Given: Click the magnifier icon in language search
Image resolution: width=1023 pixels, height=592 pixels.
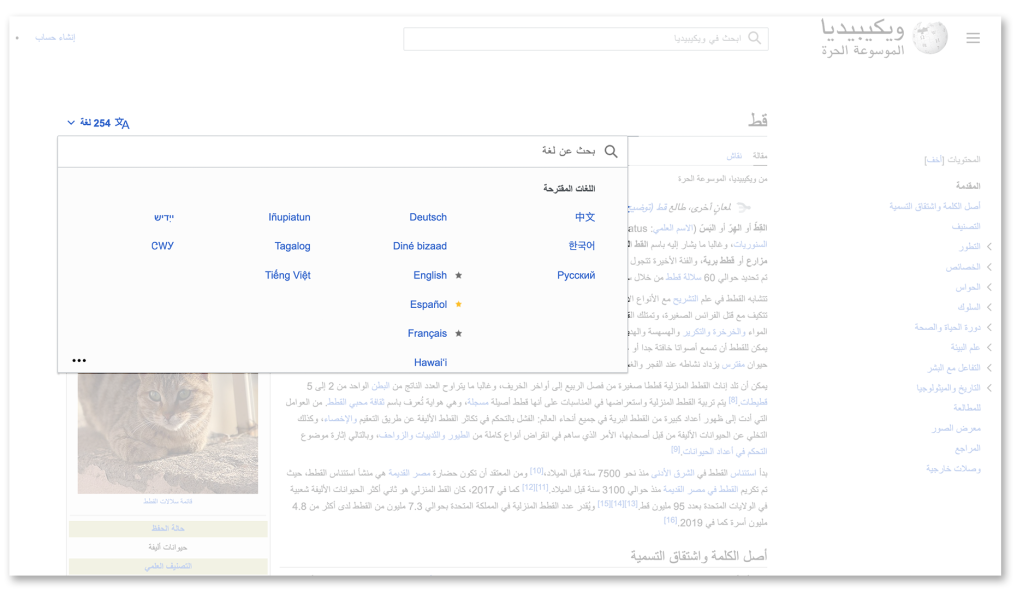Looking at the screenshot, I should tap(611, 151).
